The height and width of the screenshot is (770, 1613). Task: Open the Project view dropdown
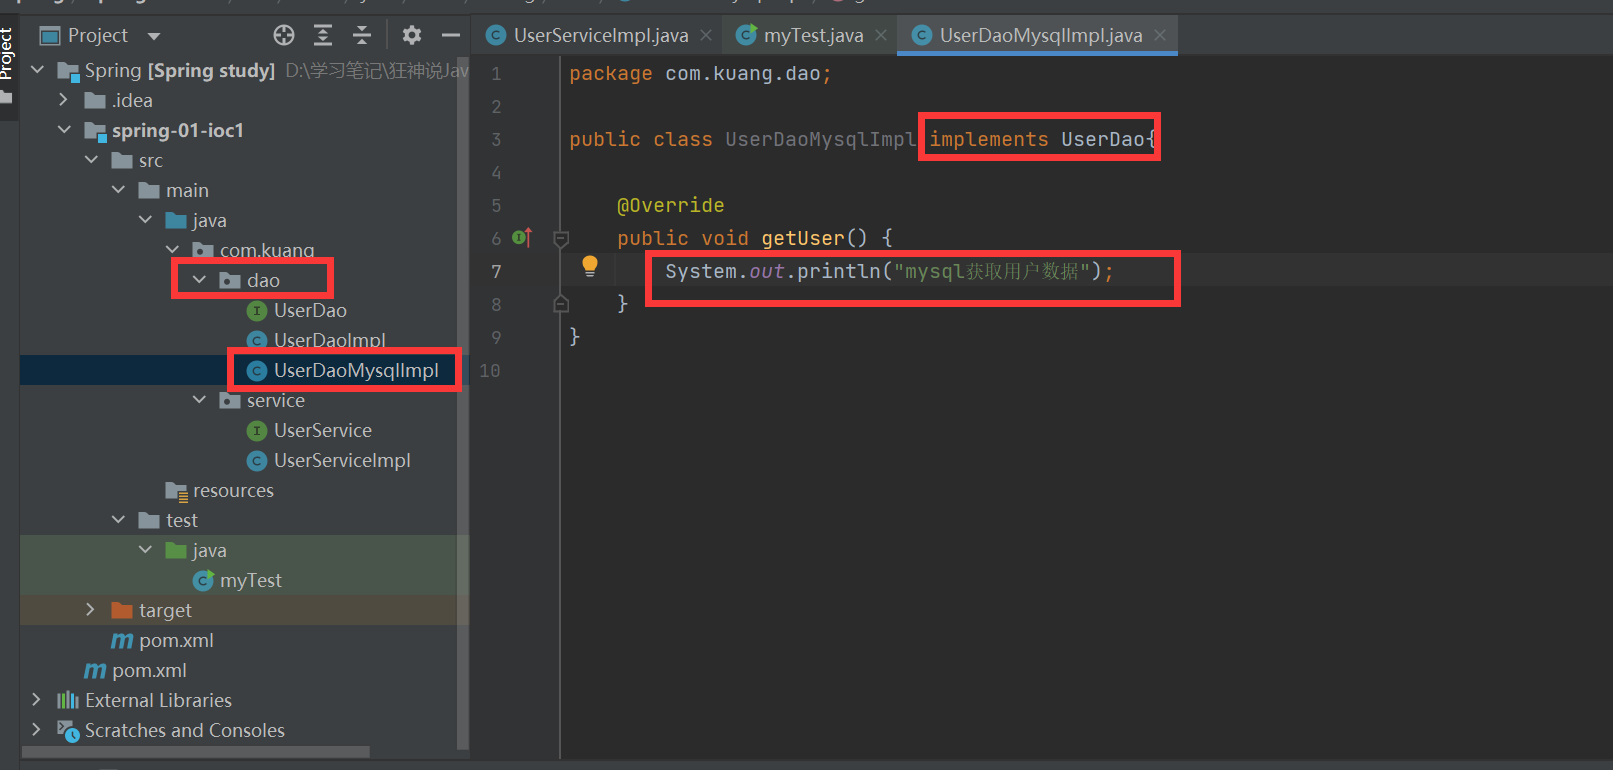point(154,37)
